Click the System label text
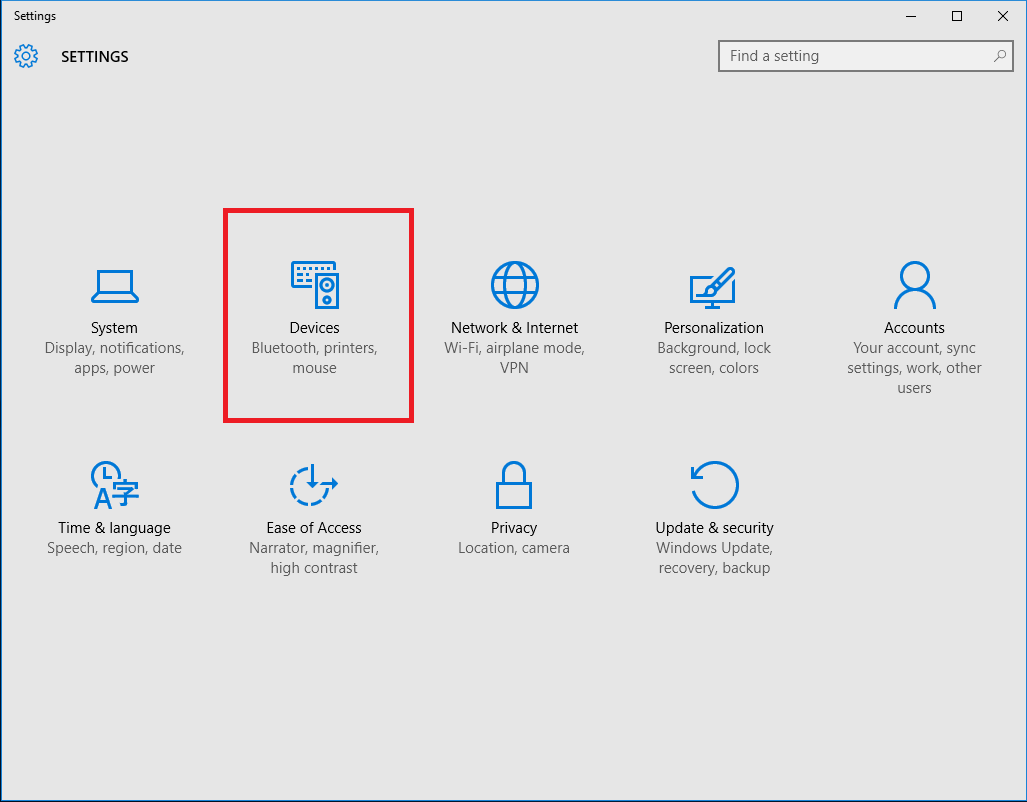Screen dimensions: 1027x802 coord(114,328)
